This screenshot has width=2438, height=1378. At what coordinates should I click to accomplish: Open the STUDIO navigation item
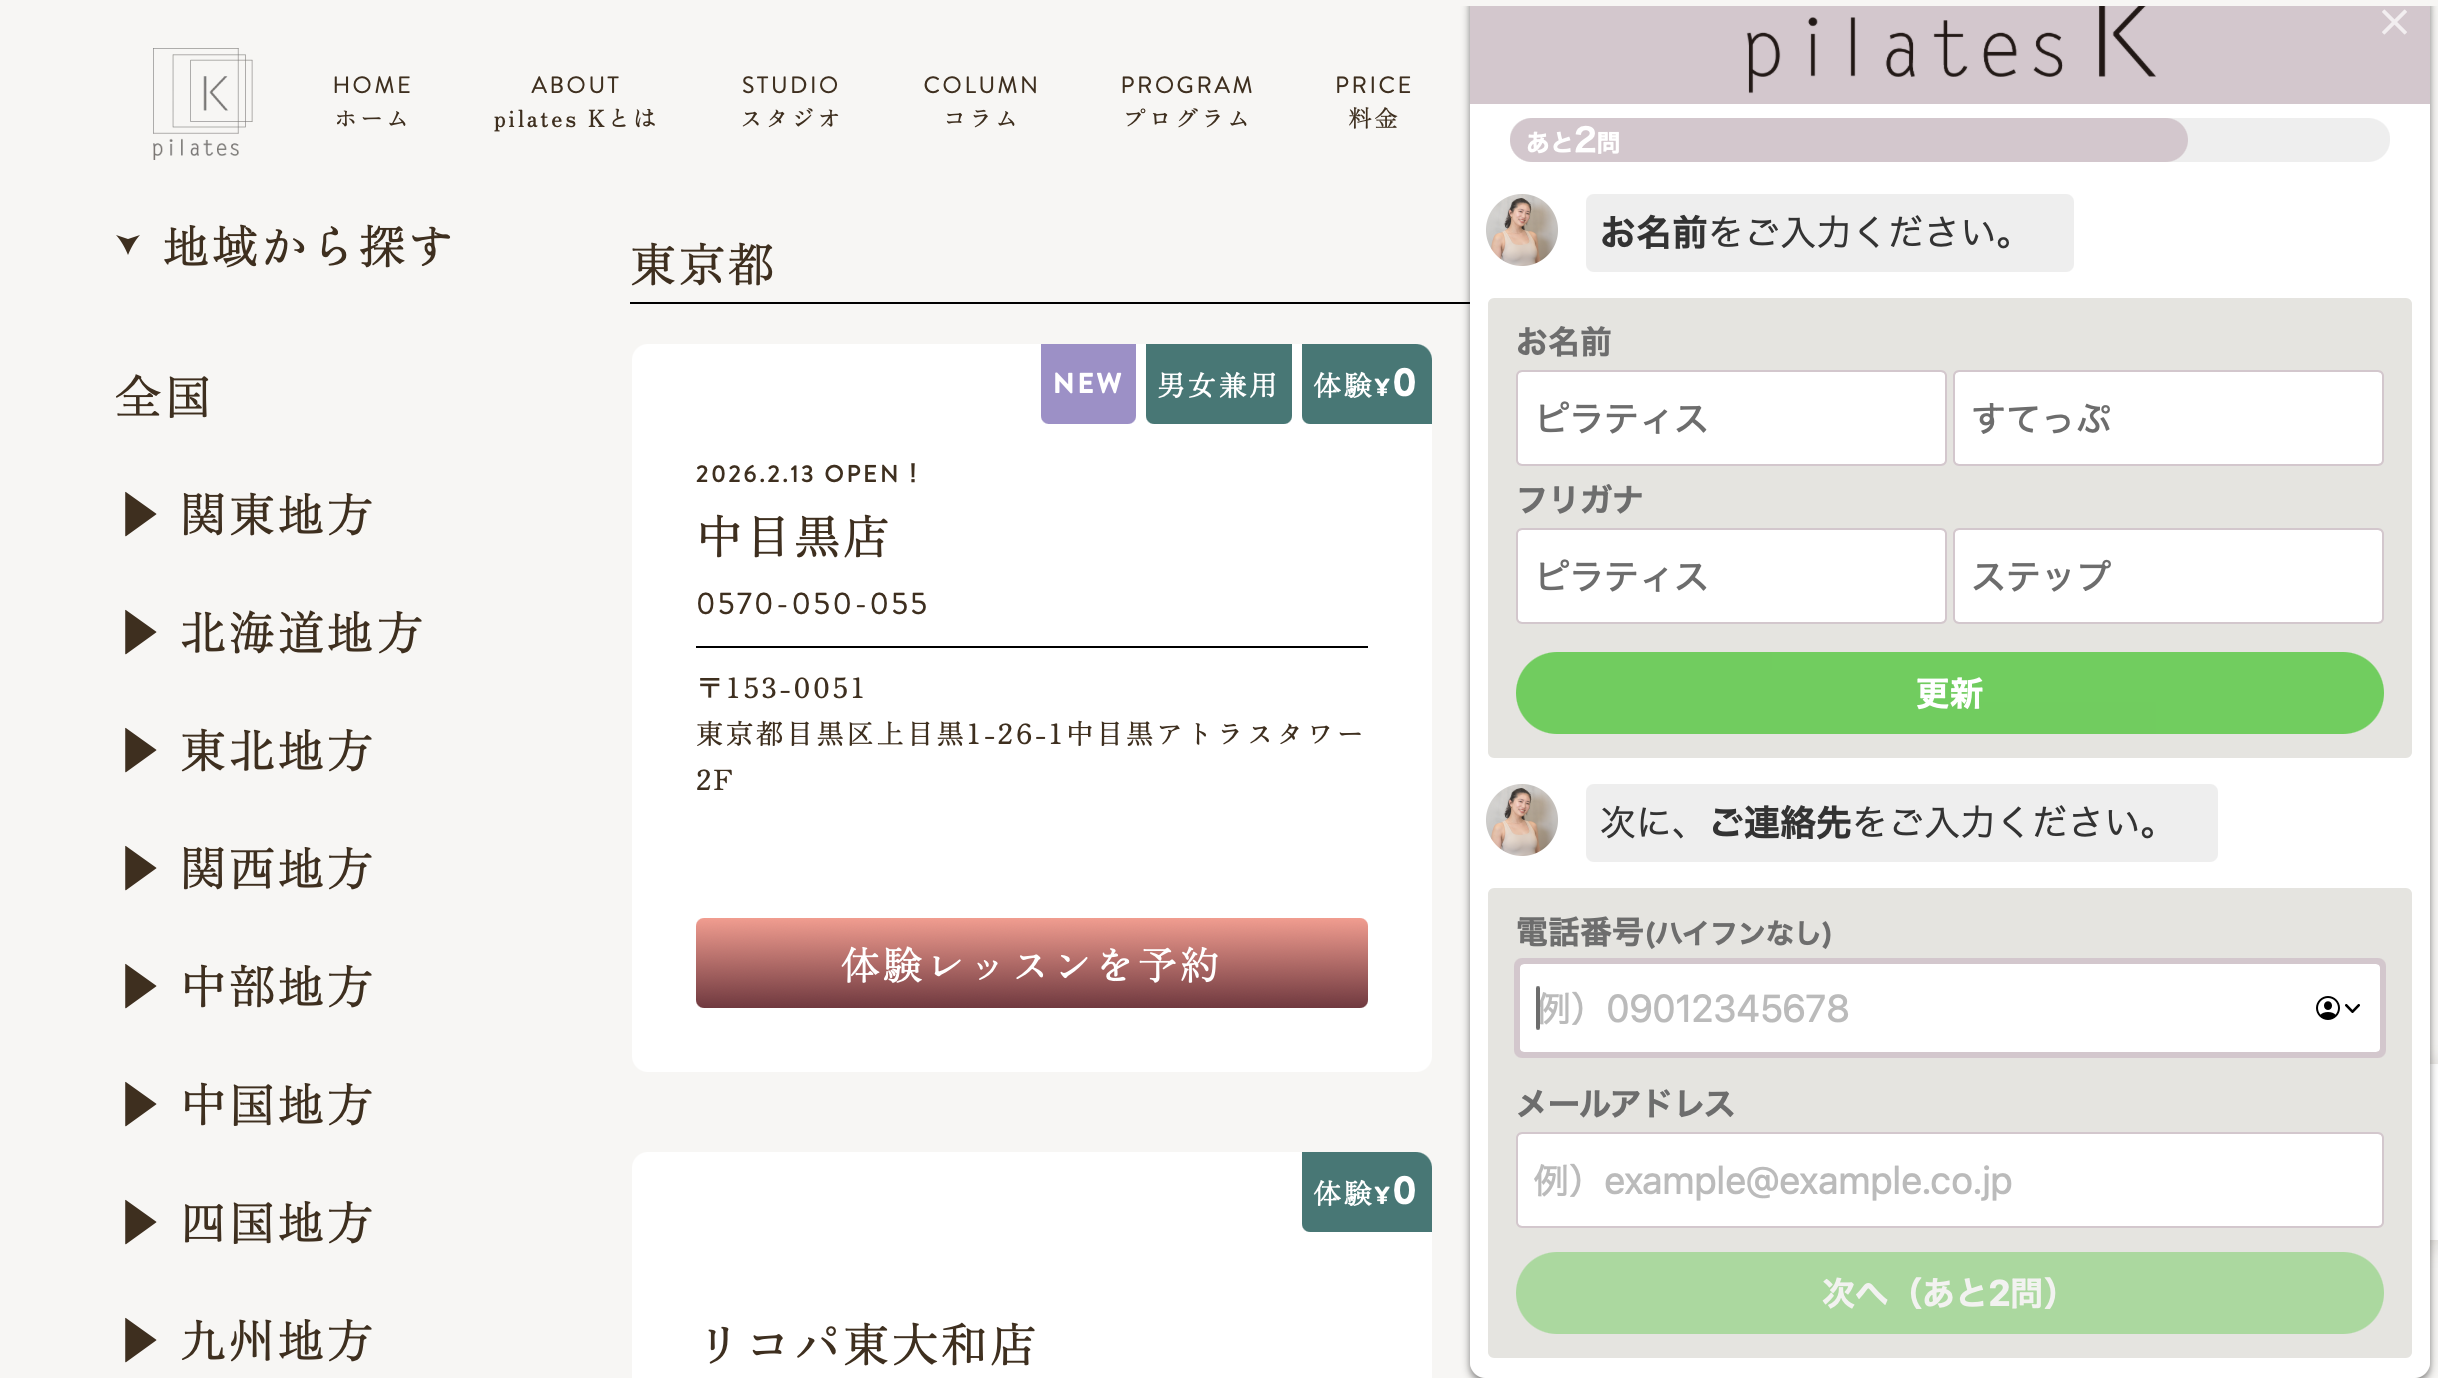[x=789, y=100]
